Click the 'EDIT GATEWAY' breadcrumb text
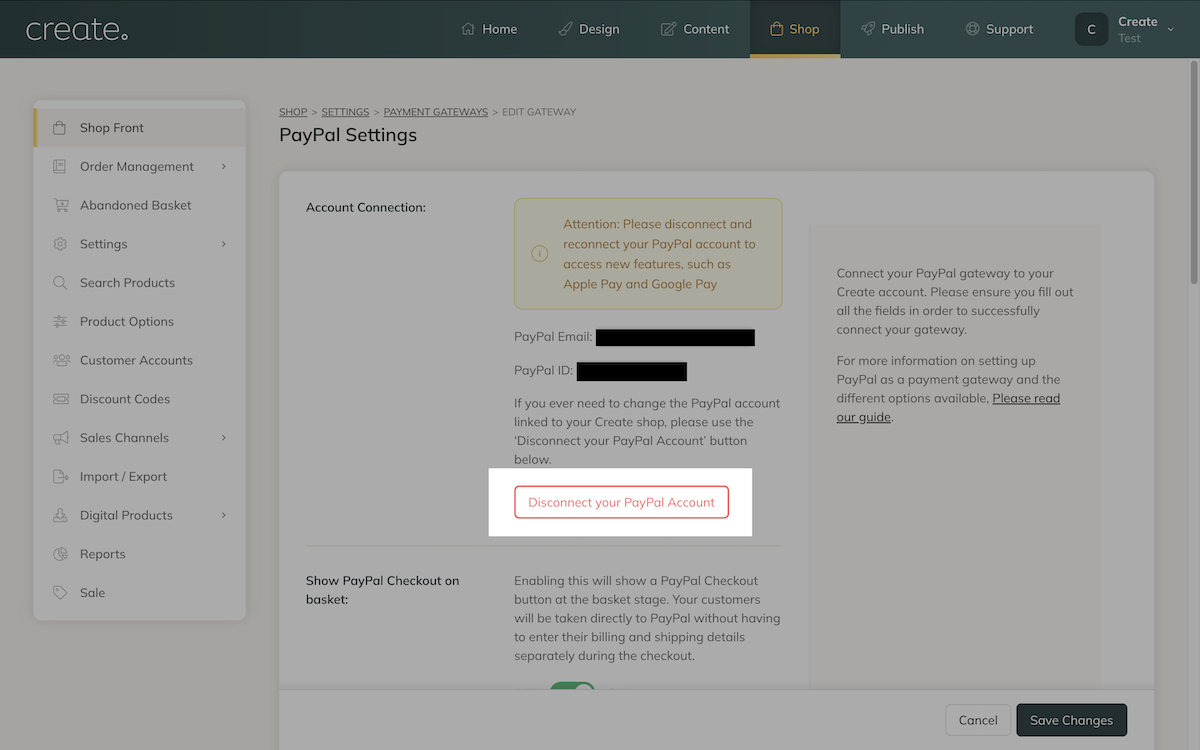Image resolution: width=1200 pixels, height=750 pixels. tap(539, 112)
